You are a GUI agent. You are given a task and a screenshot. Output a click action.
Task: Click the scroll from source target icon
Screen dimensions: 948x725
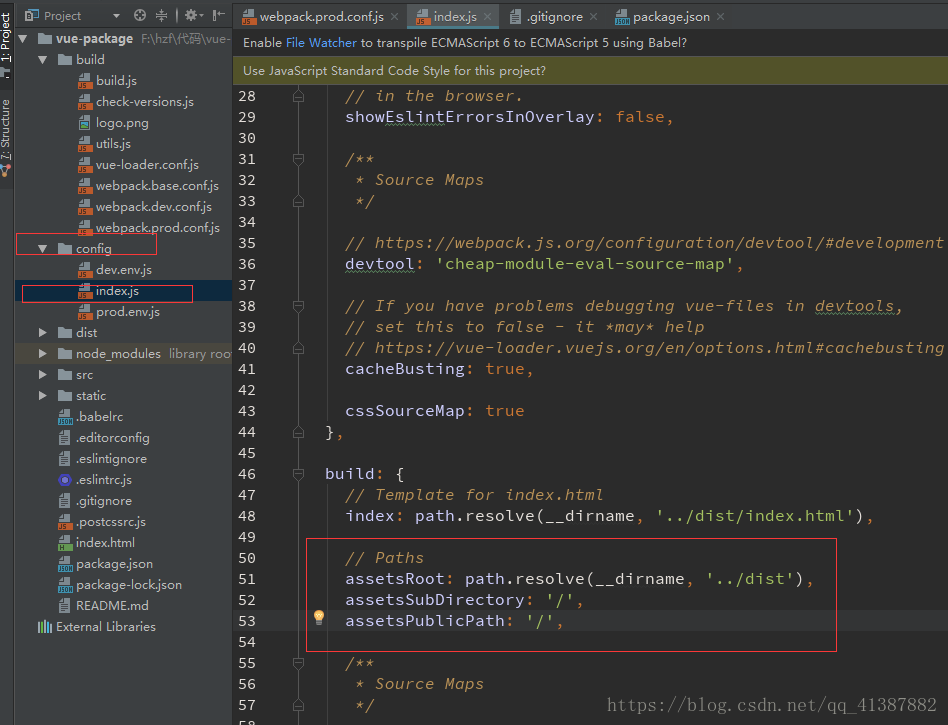click(x=140, y=16)
